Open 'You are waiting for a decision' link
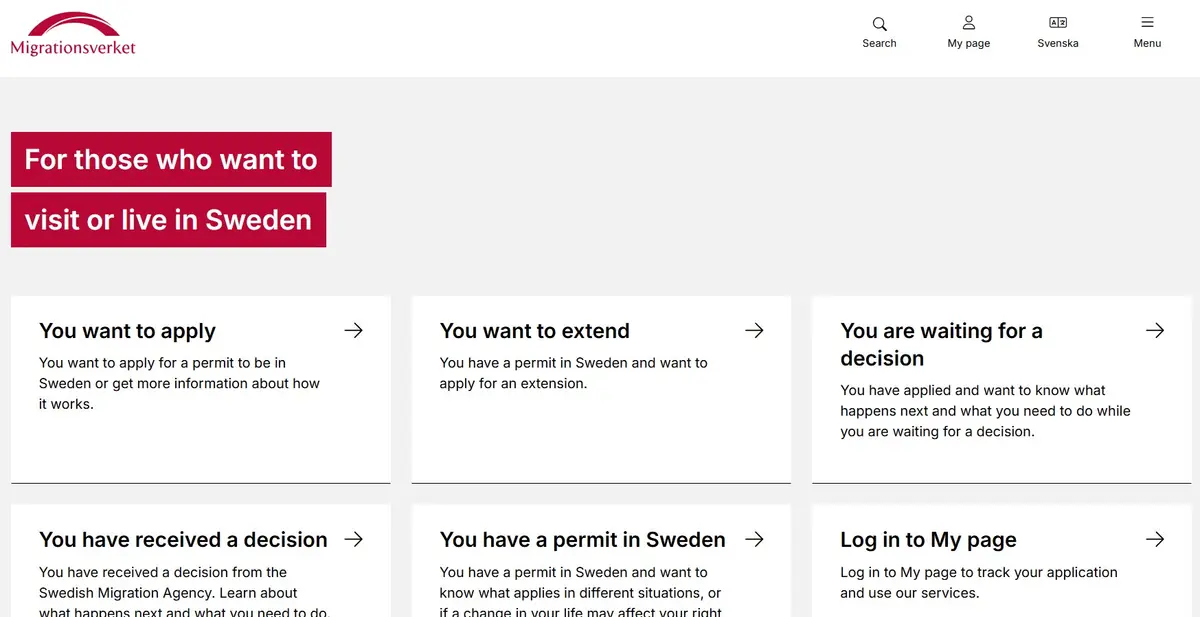The width and height of the screenshot is (1200, 617). point(942,344)
